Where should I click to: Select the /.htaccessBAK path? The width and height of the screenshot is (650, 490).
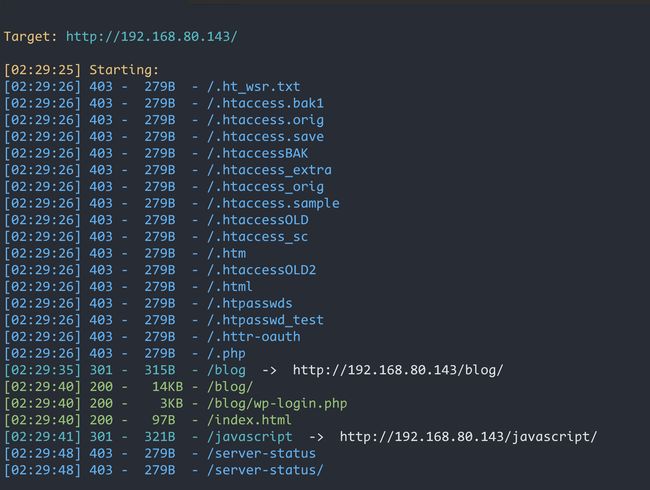(x=258, y=153)
